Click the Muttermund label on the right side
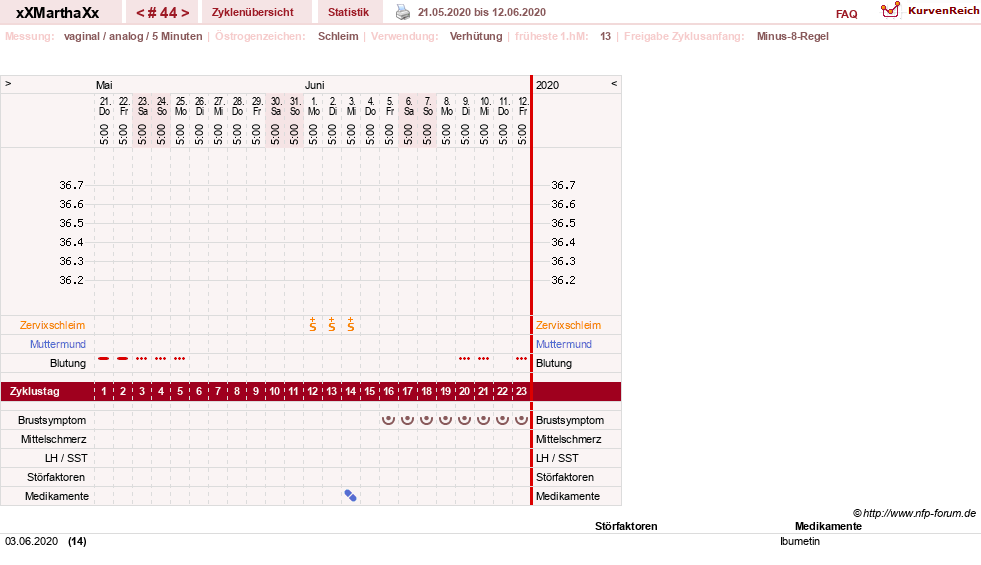 click(564, 344)
